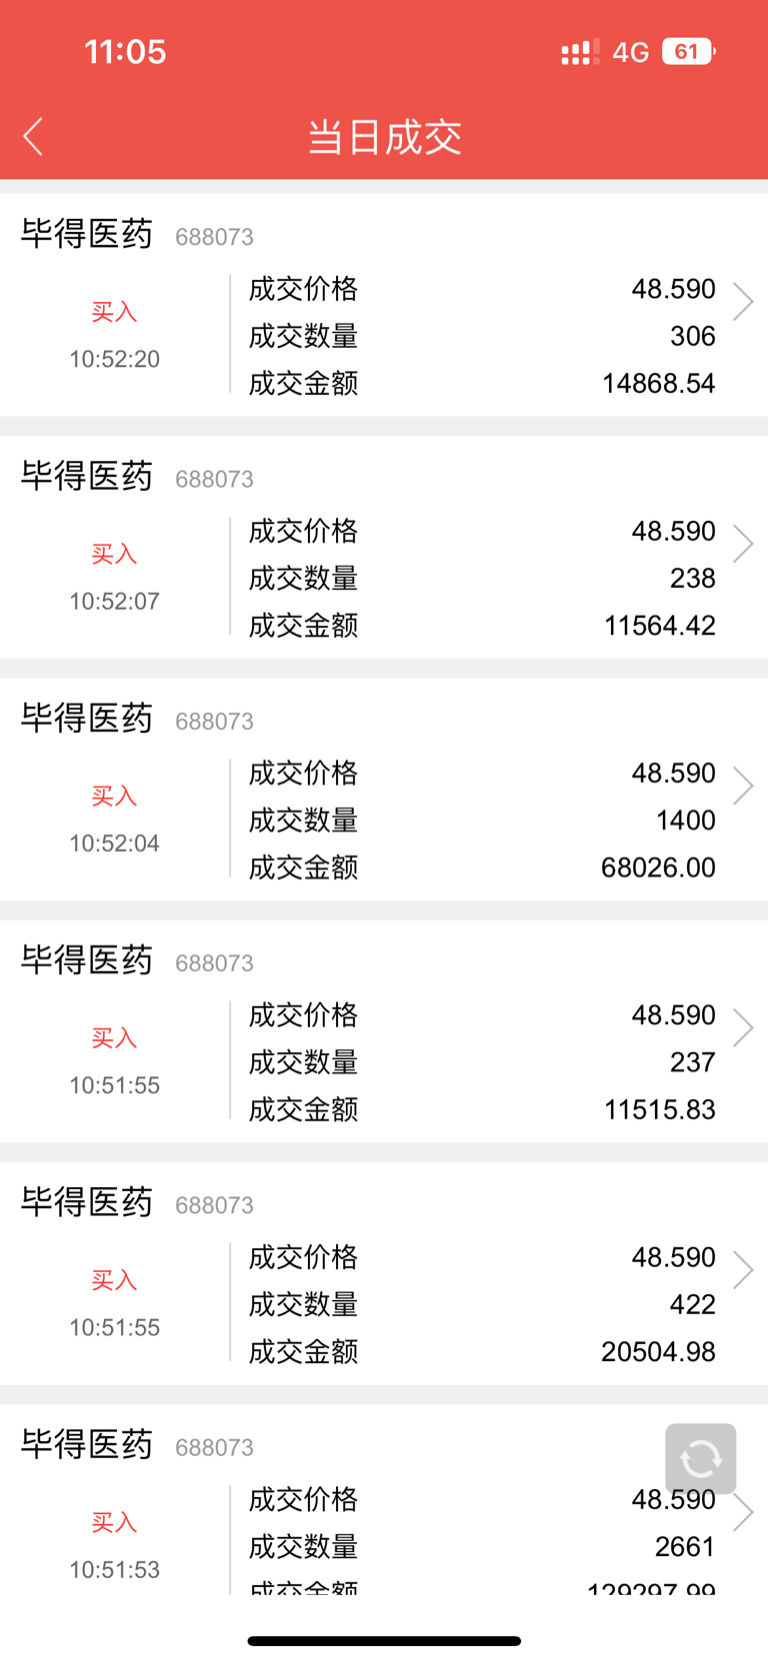
Task: Tap stock code 688073 in first record
Action: [214, 237]
